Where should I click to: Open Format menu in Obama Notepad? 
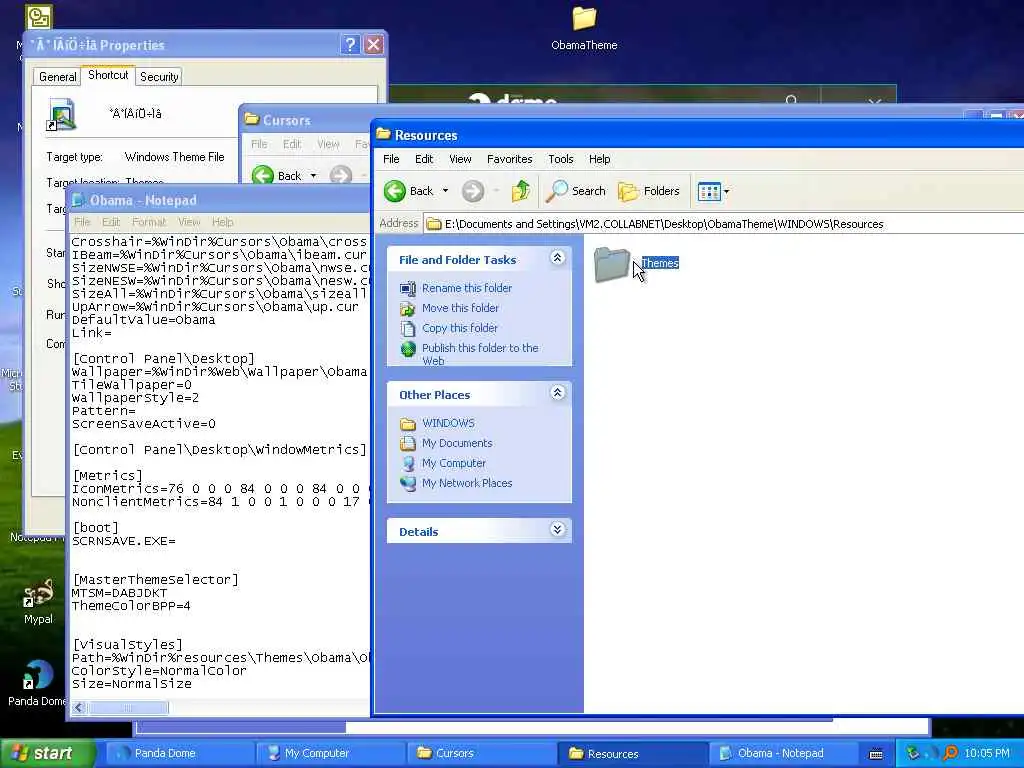(x=149, y=222)
